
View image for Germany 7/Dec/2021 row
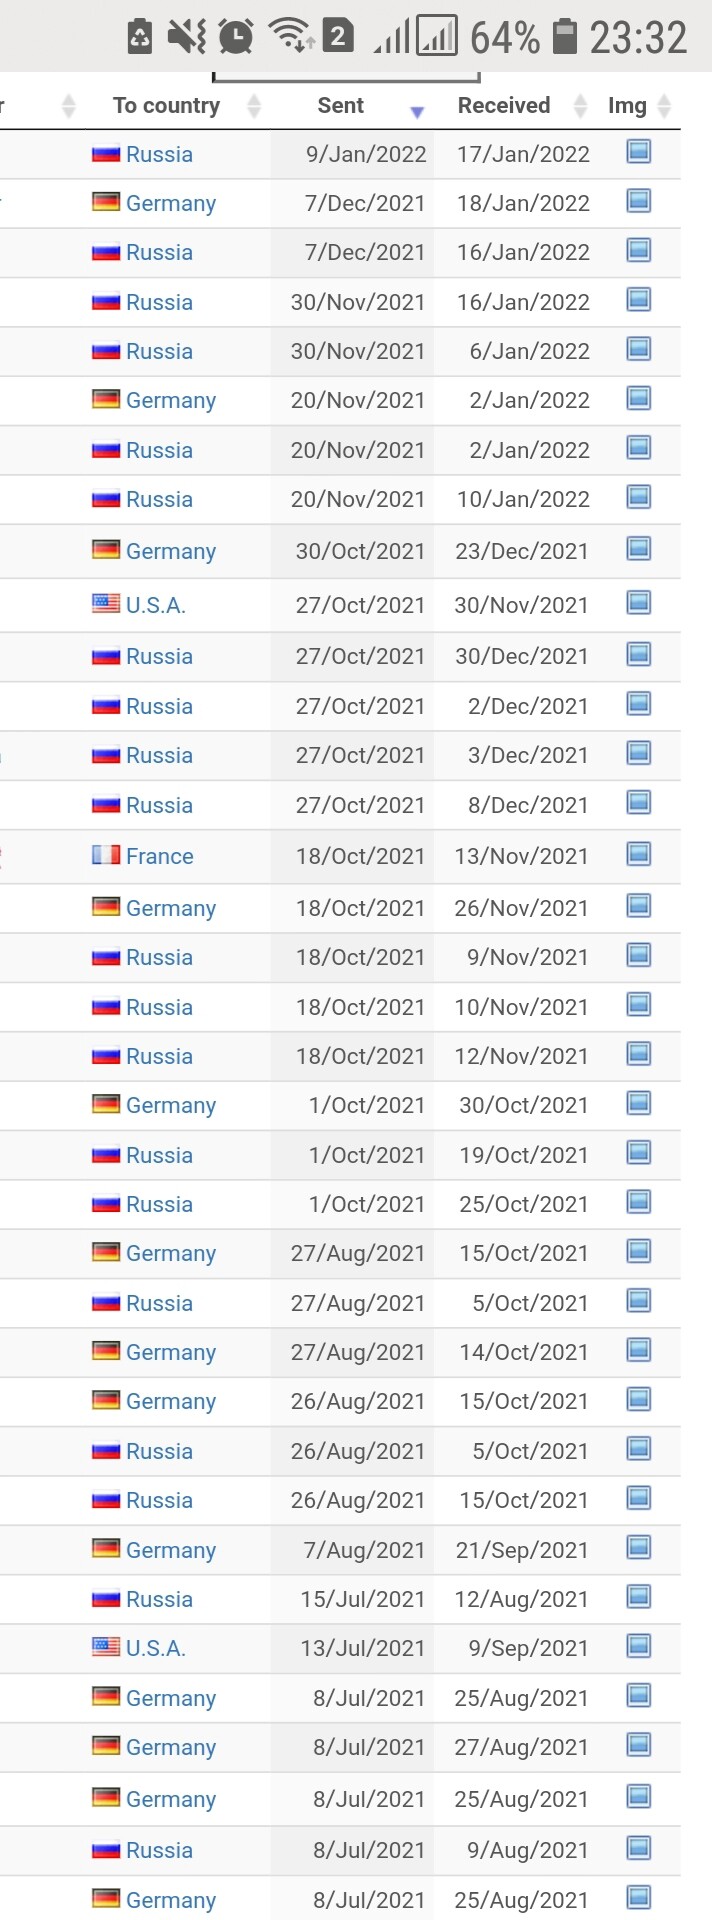click(638, 201)
